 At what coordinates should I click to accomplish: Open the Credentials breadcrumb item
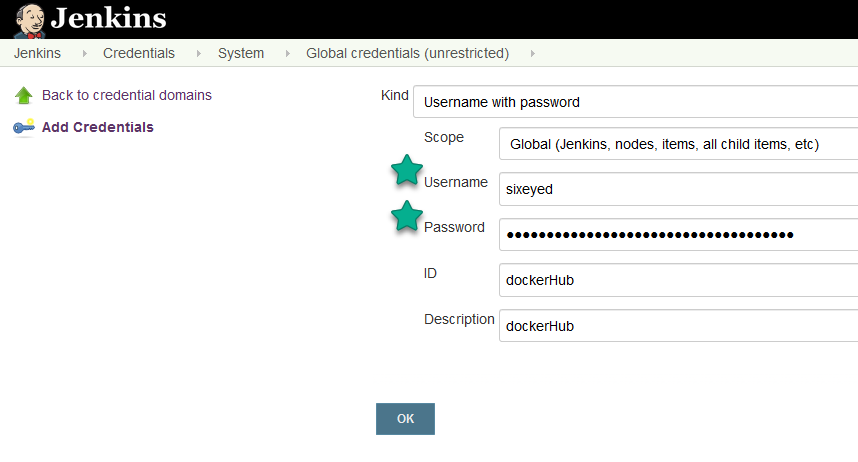pyautogui.click(x=139, y=53)
